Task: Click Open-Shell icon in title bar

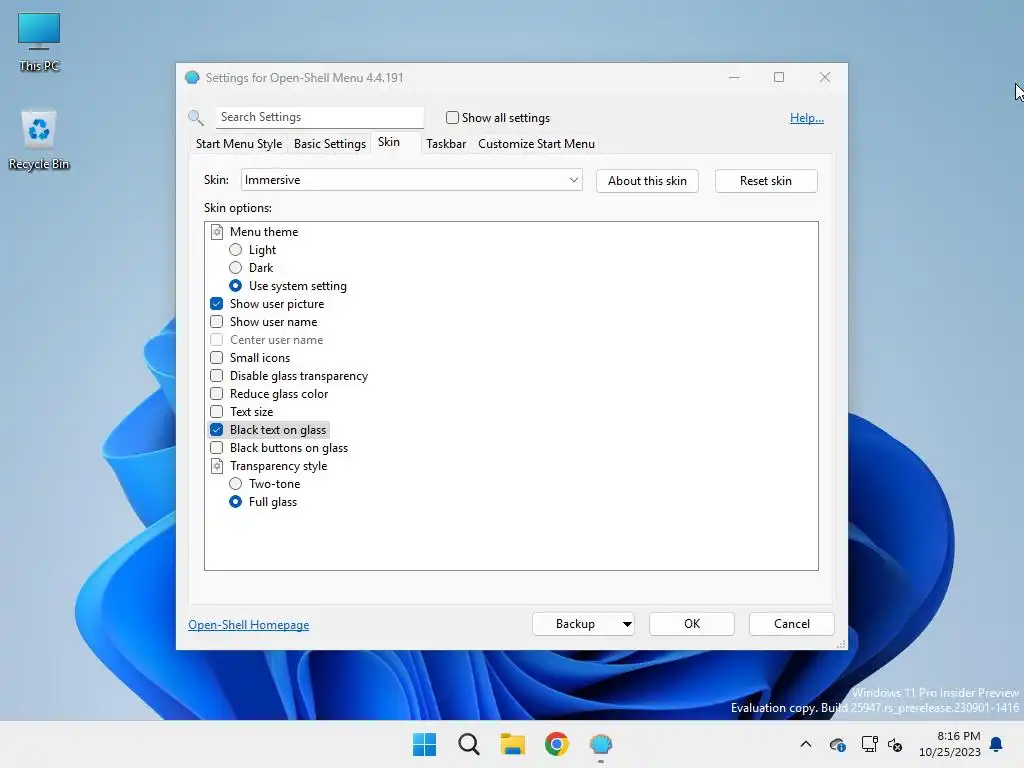Action: (192, 78)
